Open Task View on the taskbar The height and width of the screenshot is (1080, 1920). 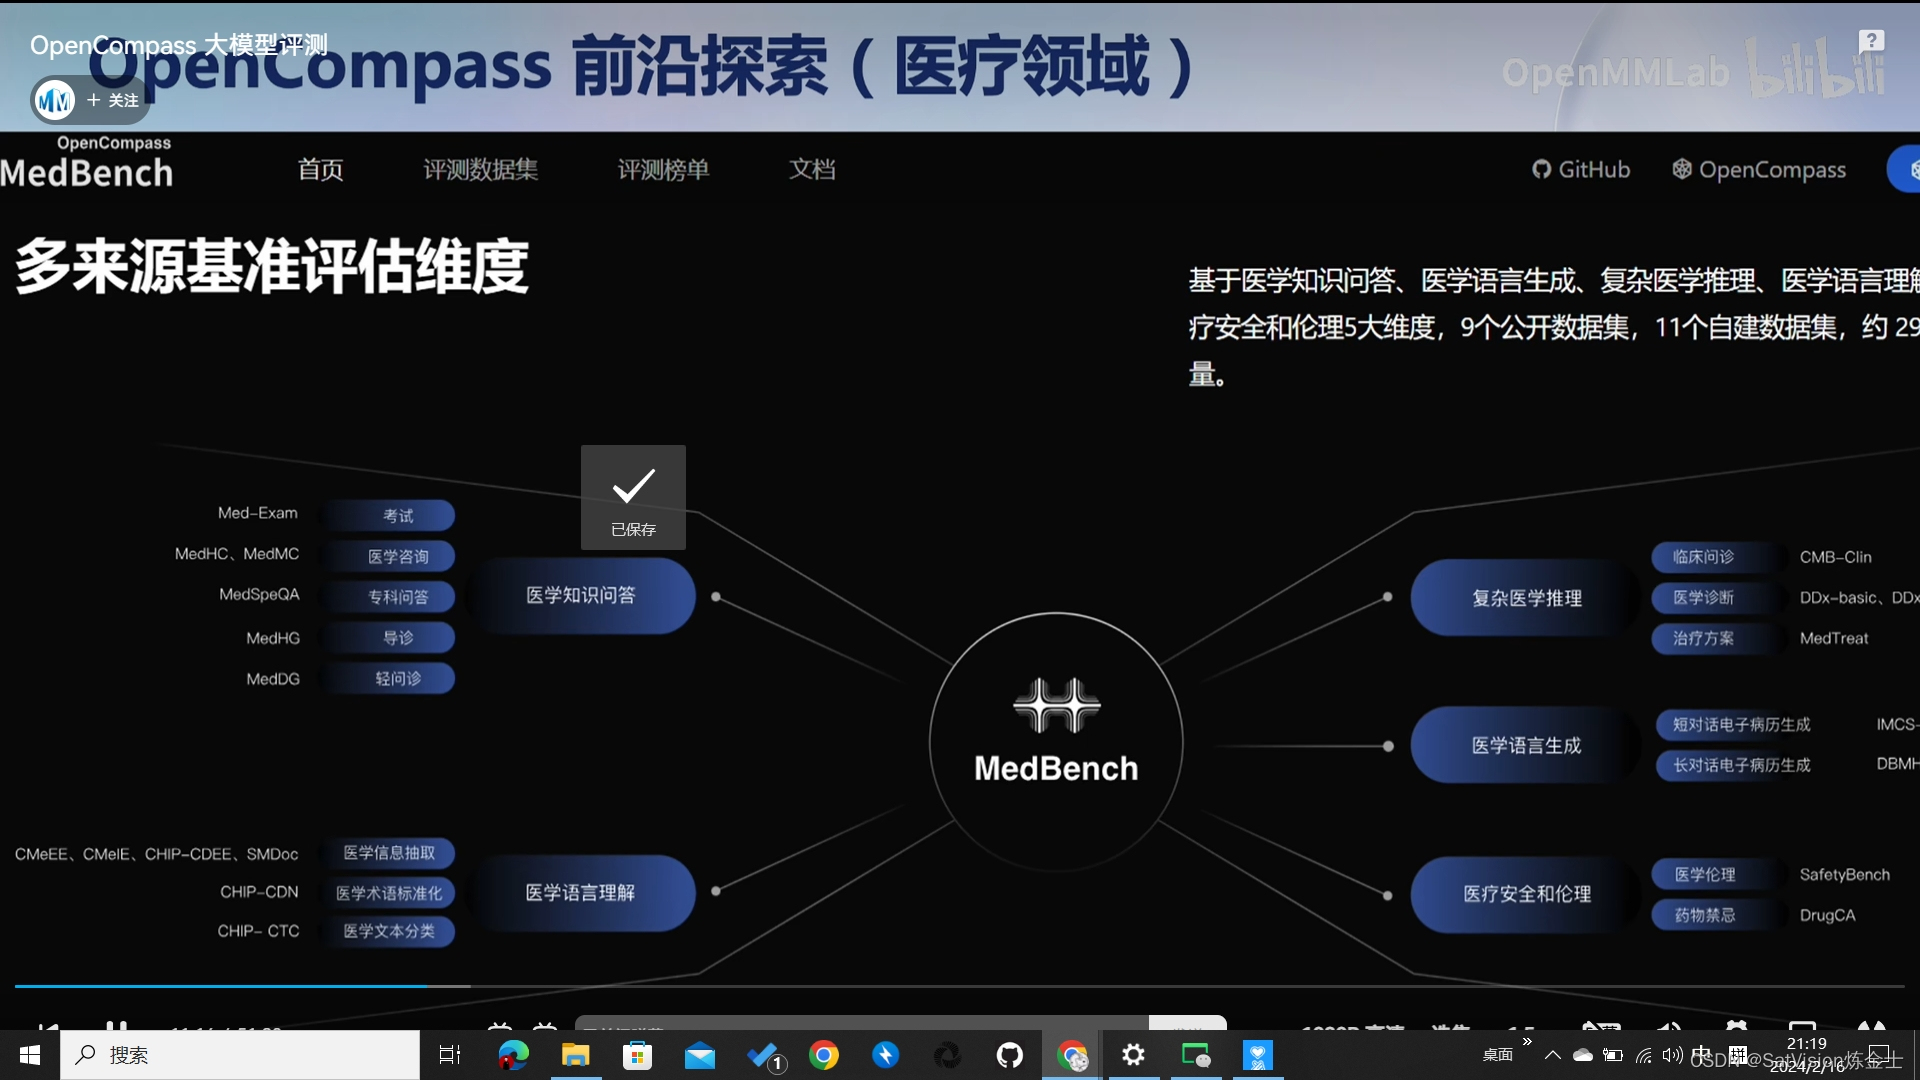[450, 1055]
